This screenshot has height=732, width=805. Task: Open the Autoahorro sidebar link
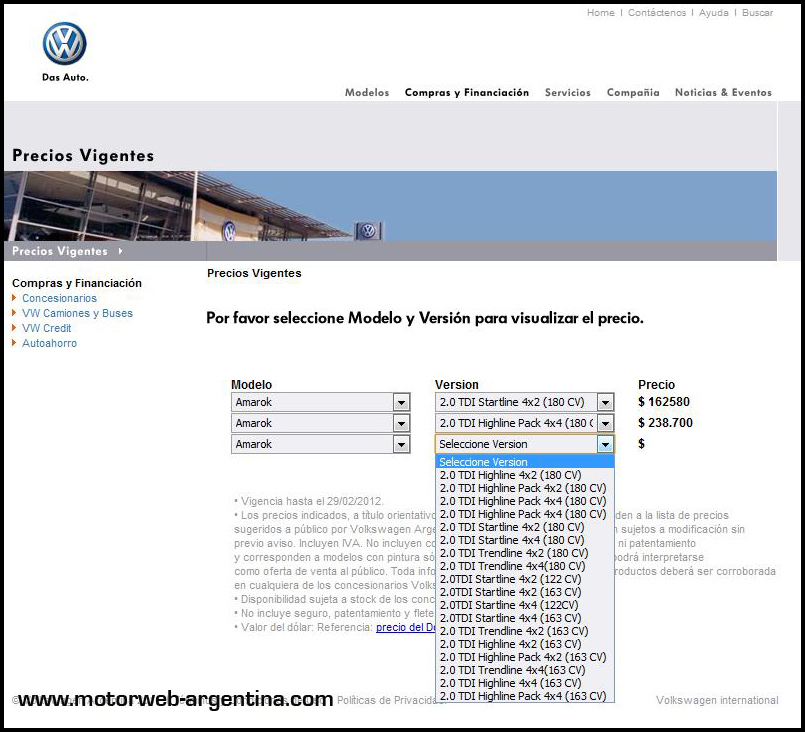pyautogui.click(x=49, y=343)
